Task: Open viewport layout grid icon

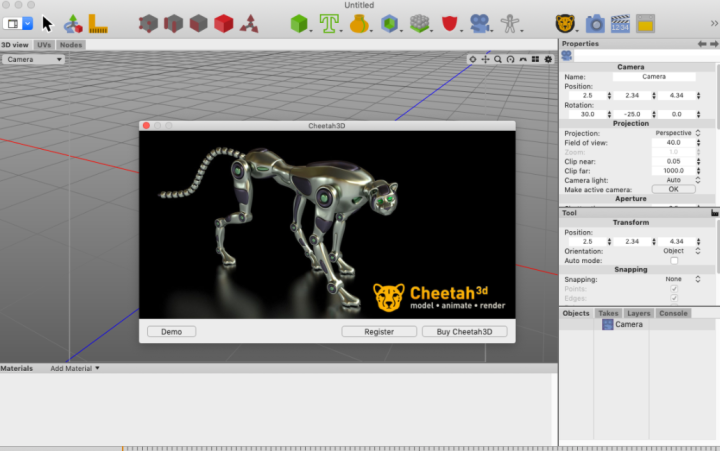Action: pyautogui.click(x=535, y=59)
